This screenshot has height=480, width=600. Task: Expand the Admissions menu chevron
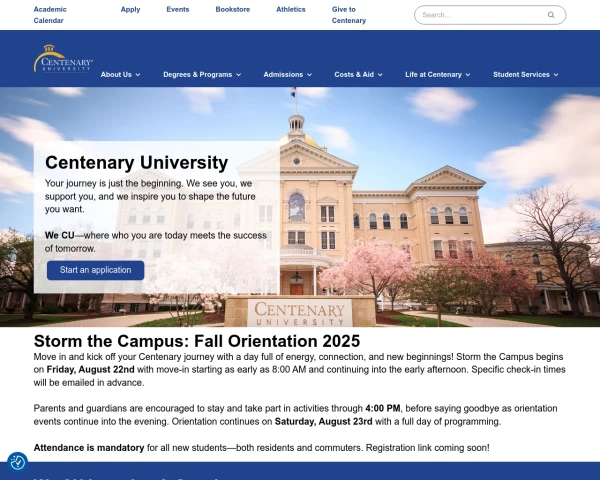tap(310, 75)
